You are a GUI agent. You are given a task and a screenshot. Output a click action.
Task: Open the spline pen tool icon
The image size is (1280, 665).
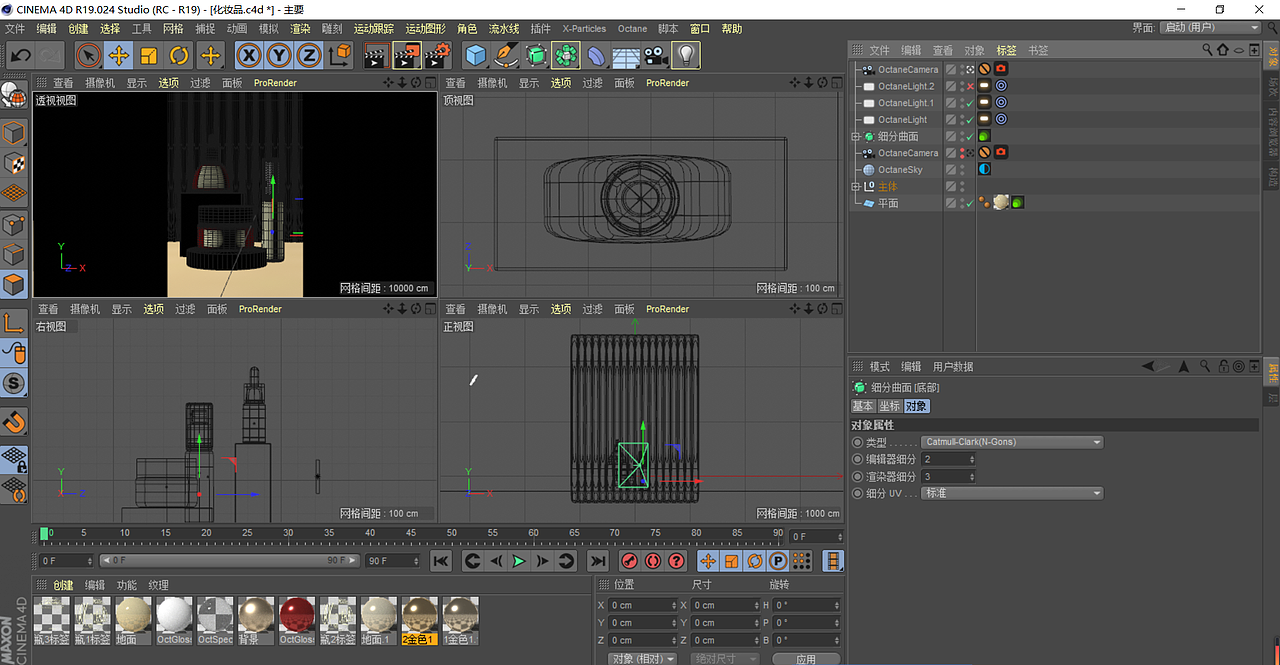coord(506,55)
